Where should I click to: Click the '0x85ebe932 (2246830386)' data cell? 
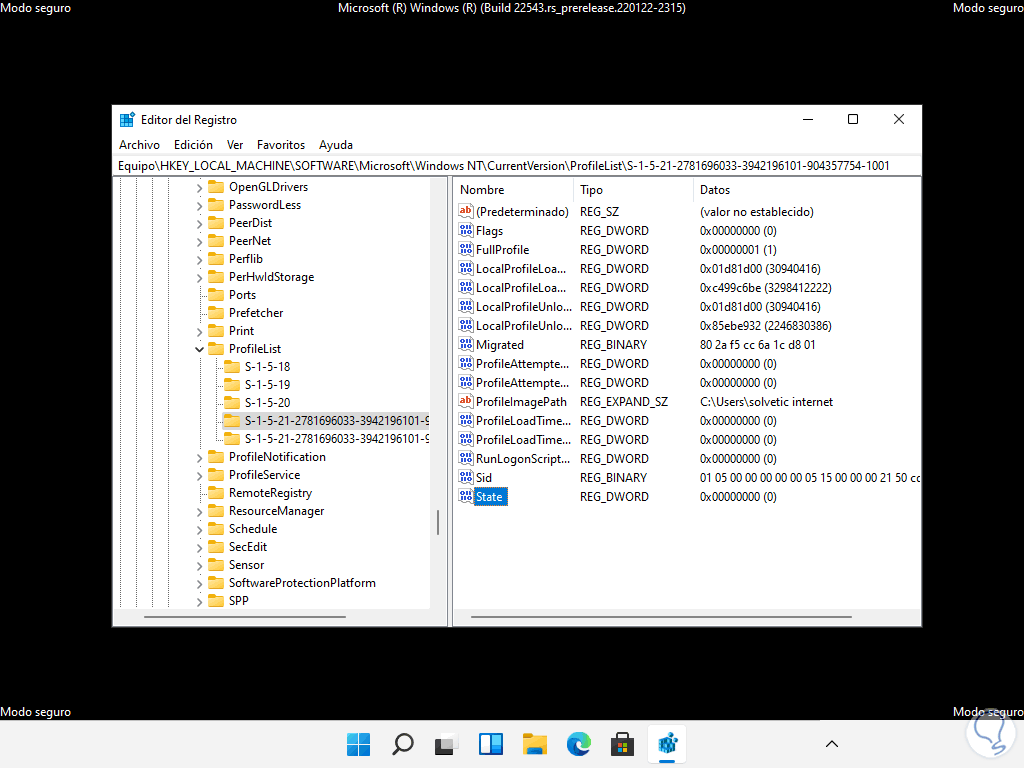765,326
